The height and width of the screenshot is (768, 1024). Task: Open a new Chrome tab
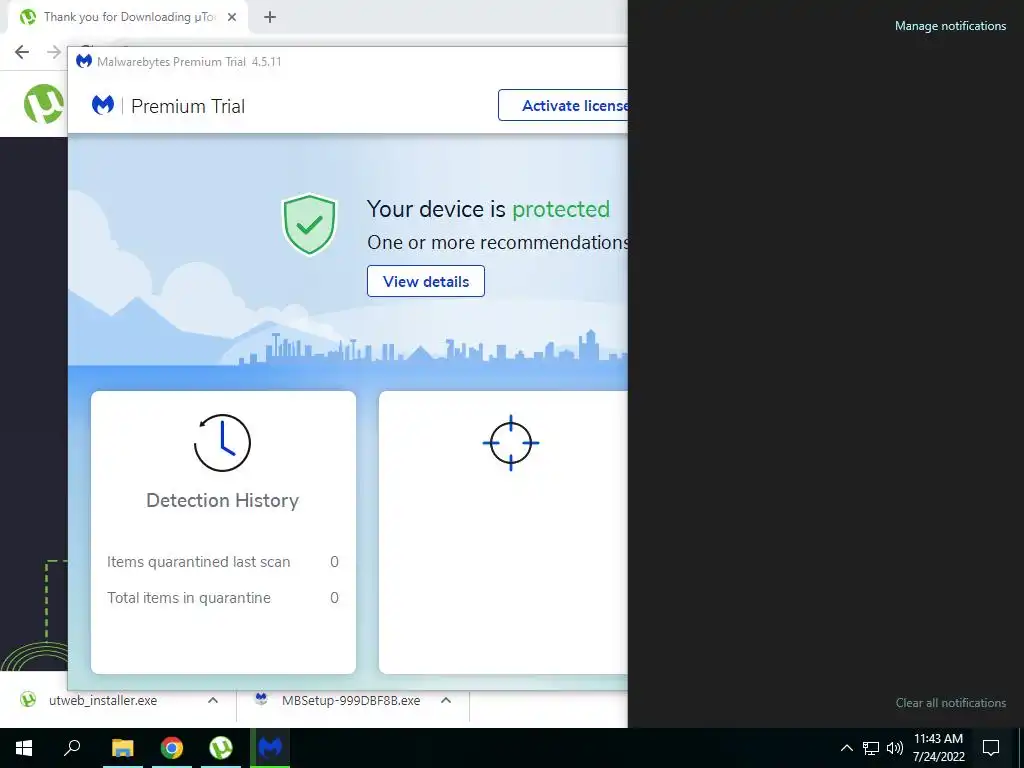[270, 17]
